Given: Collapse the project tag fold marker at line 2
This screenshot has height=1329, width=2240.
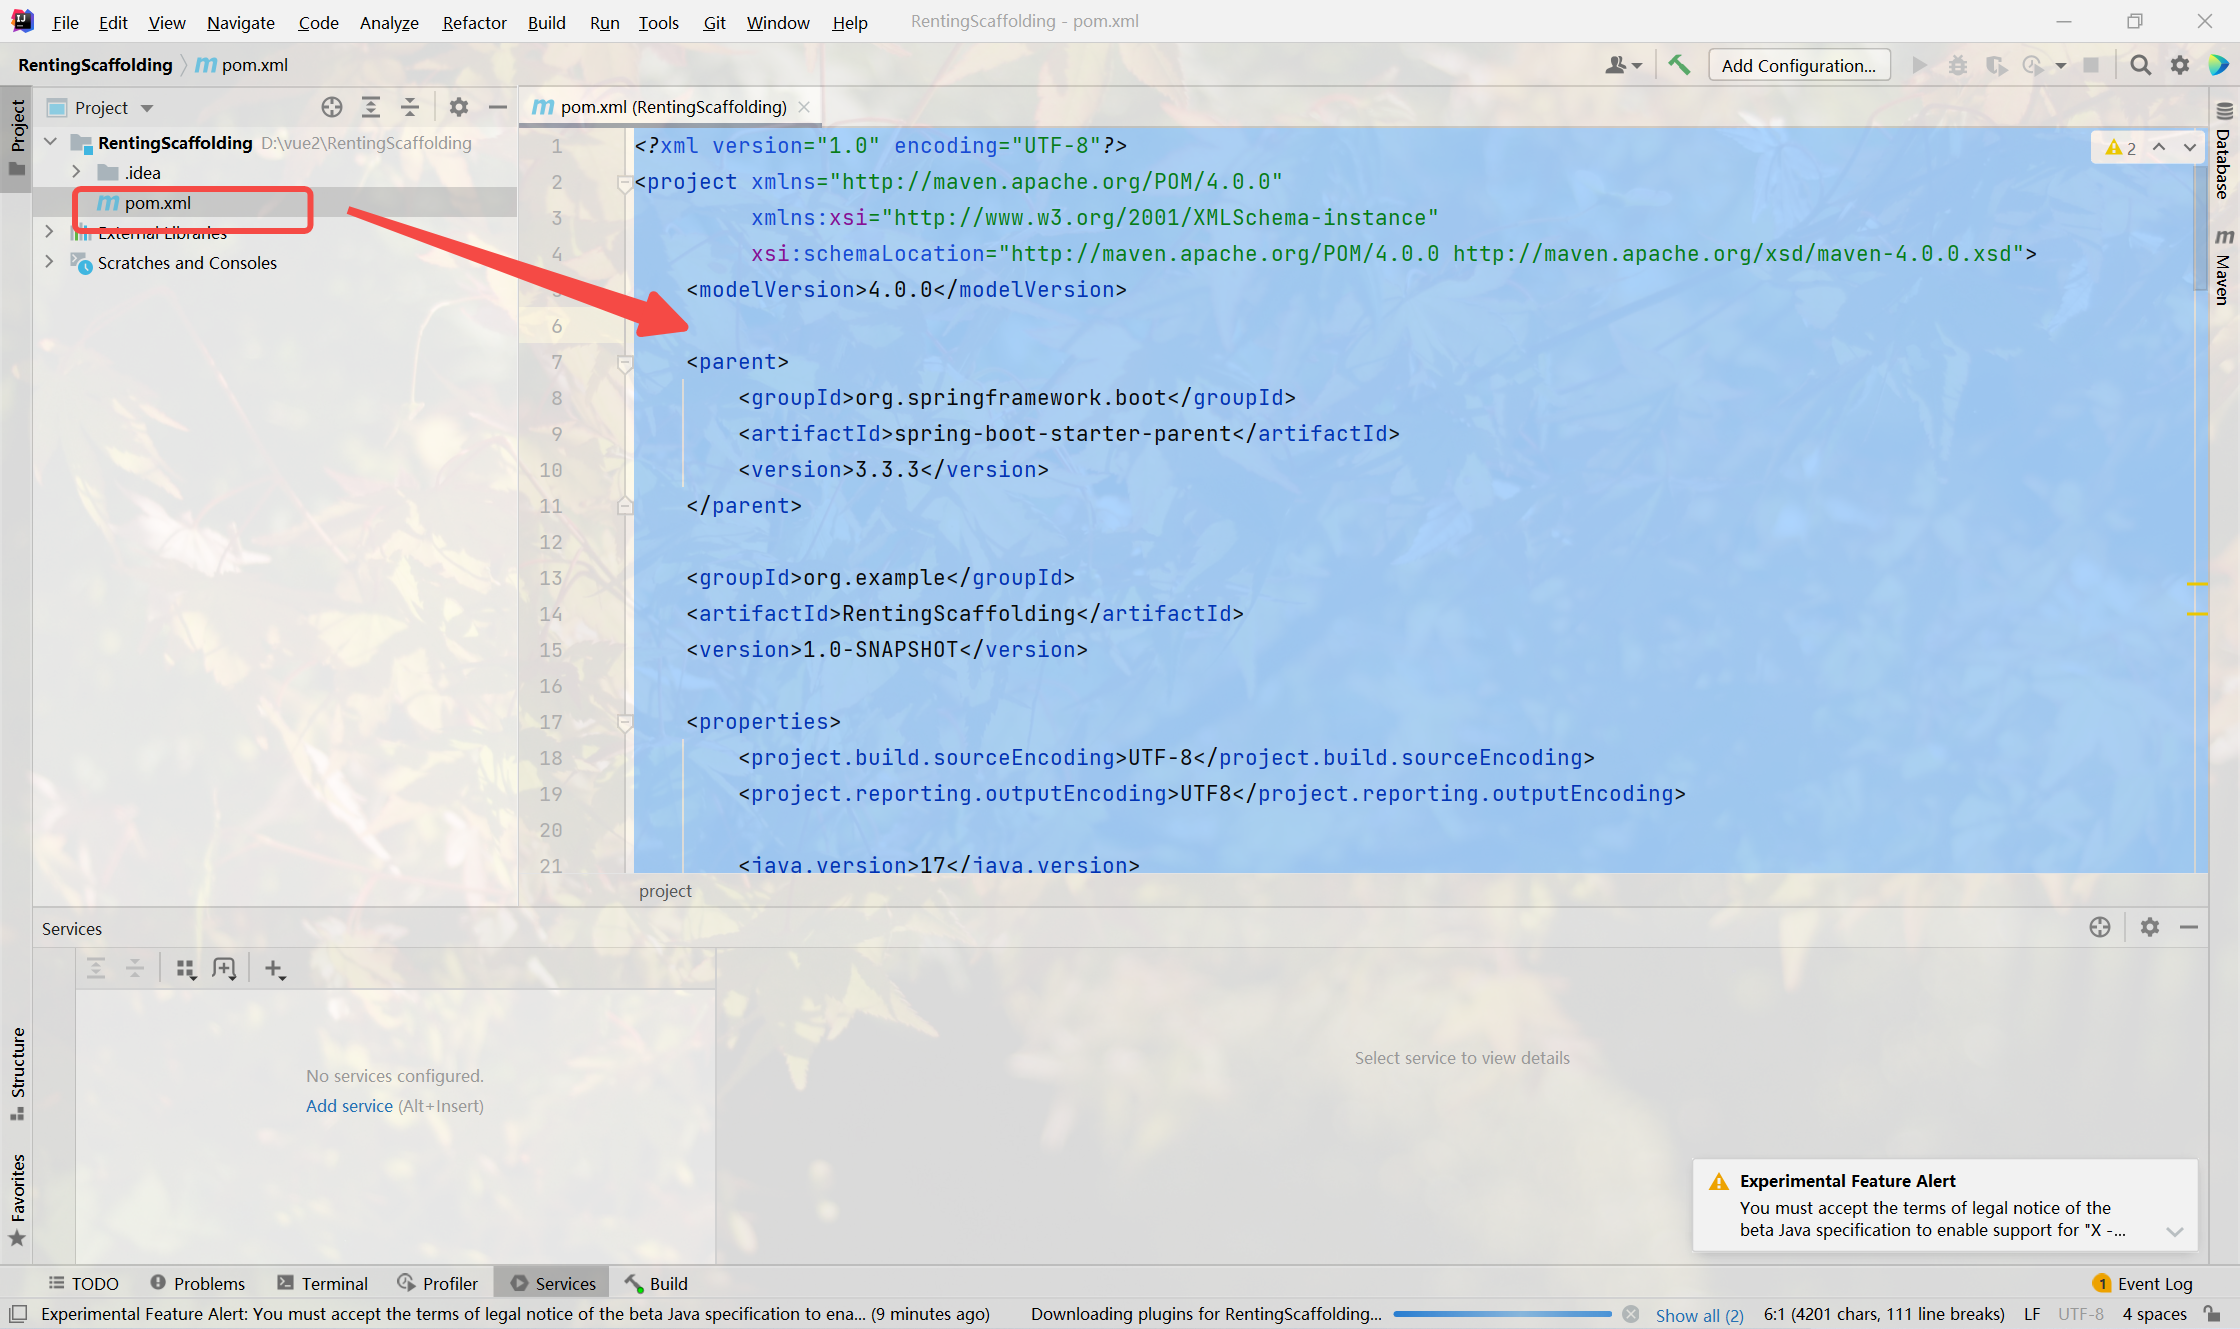Looking at the screenshot, I should [x=625, y=182].
